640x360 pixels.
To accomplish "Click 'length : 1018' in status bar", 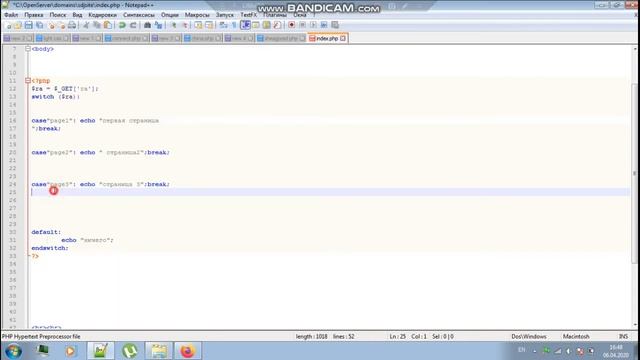I will (x=311, y=337).
